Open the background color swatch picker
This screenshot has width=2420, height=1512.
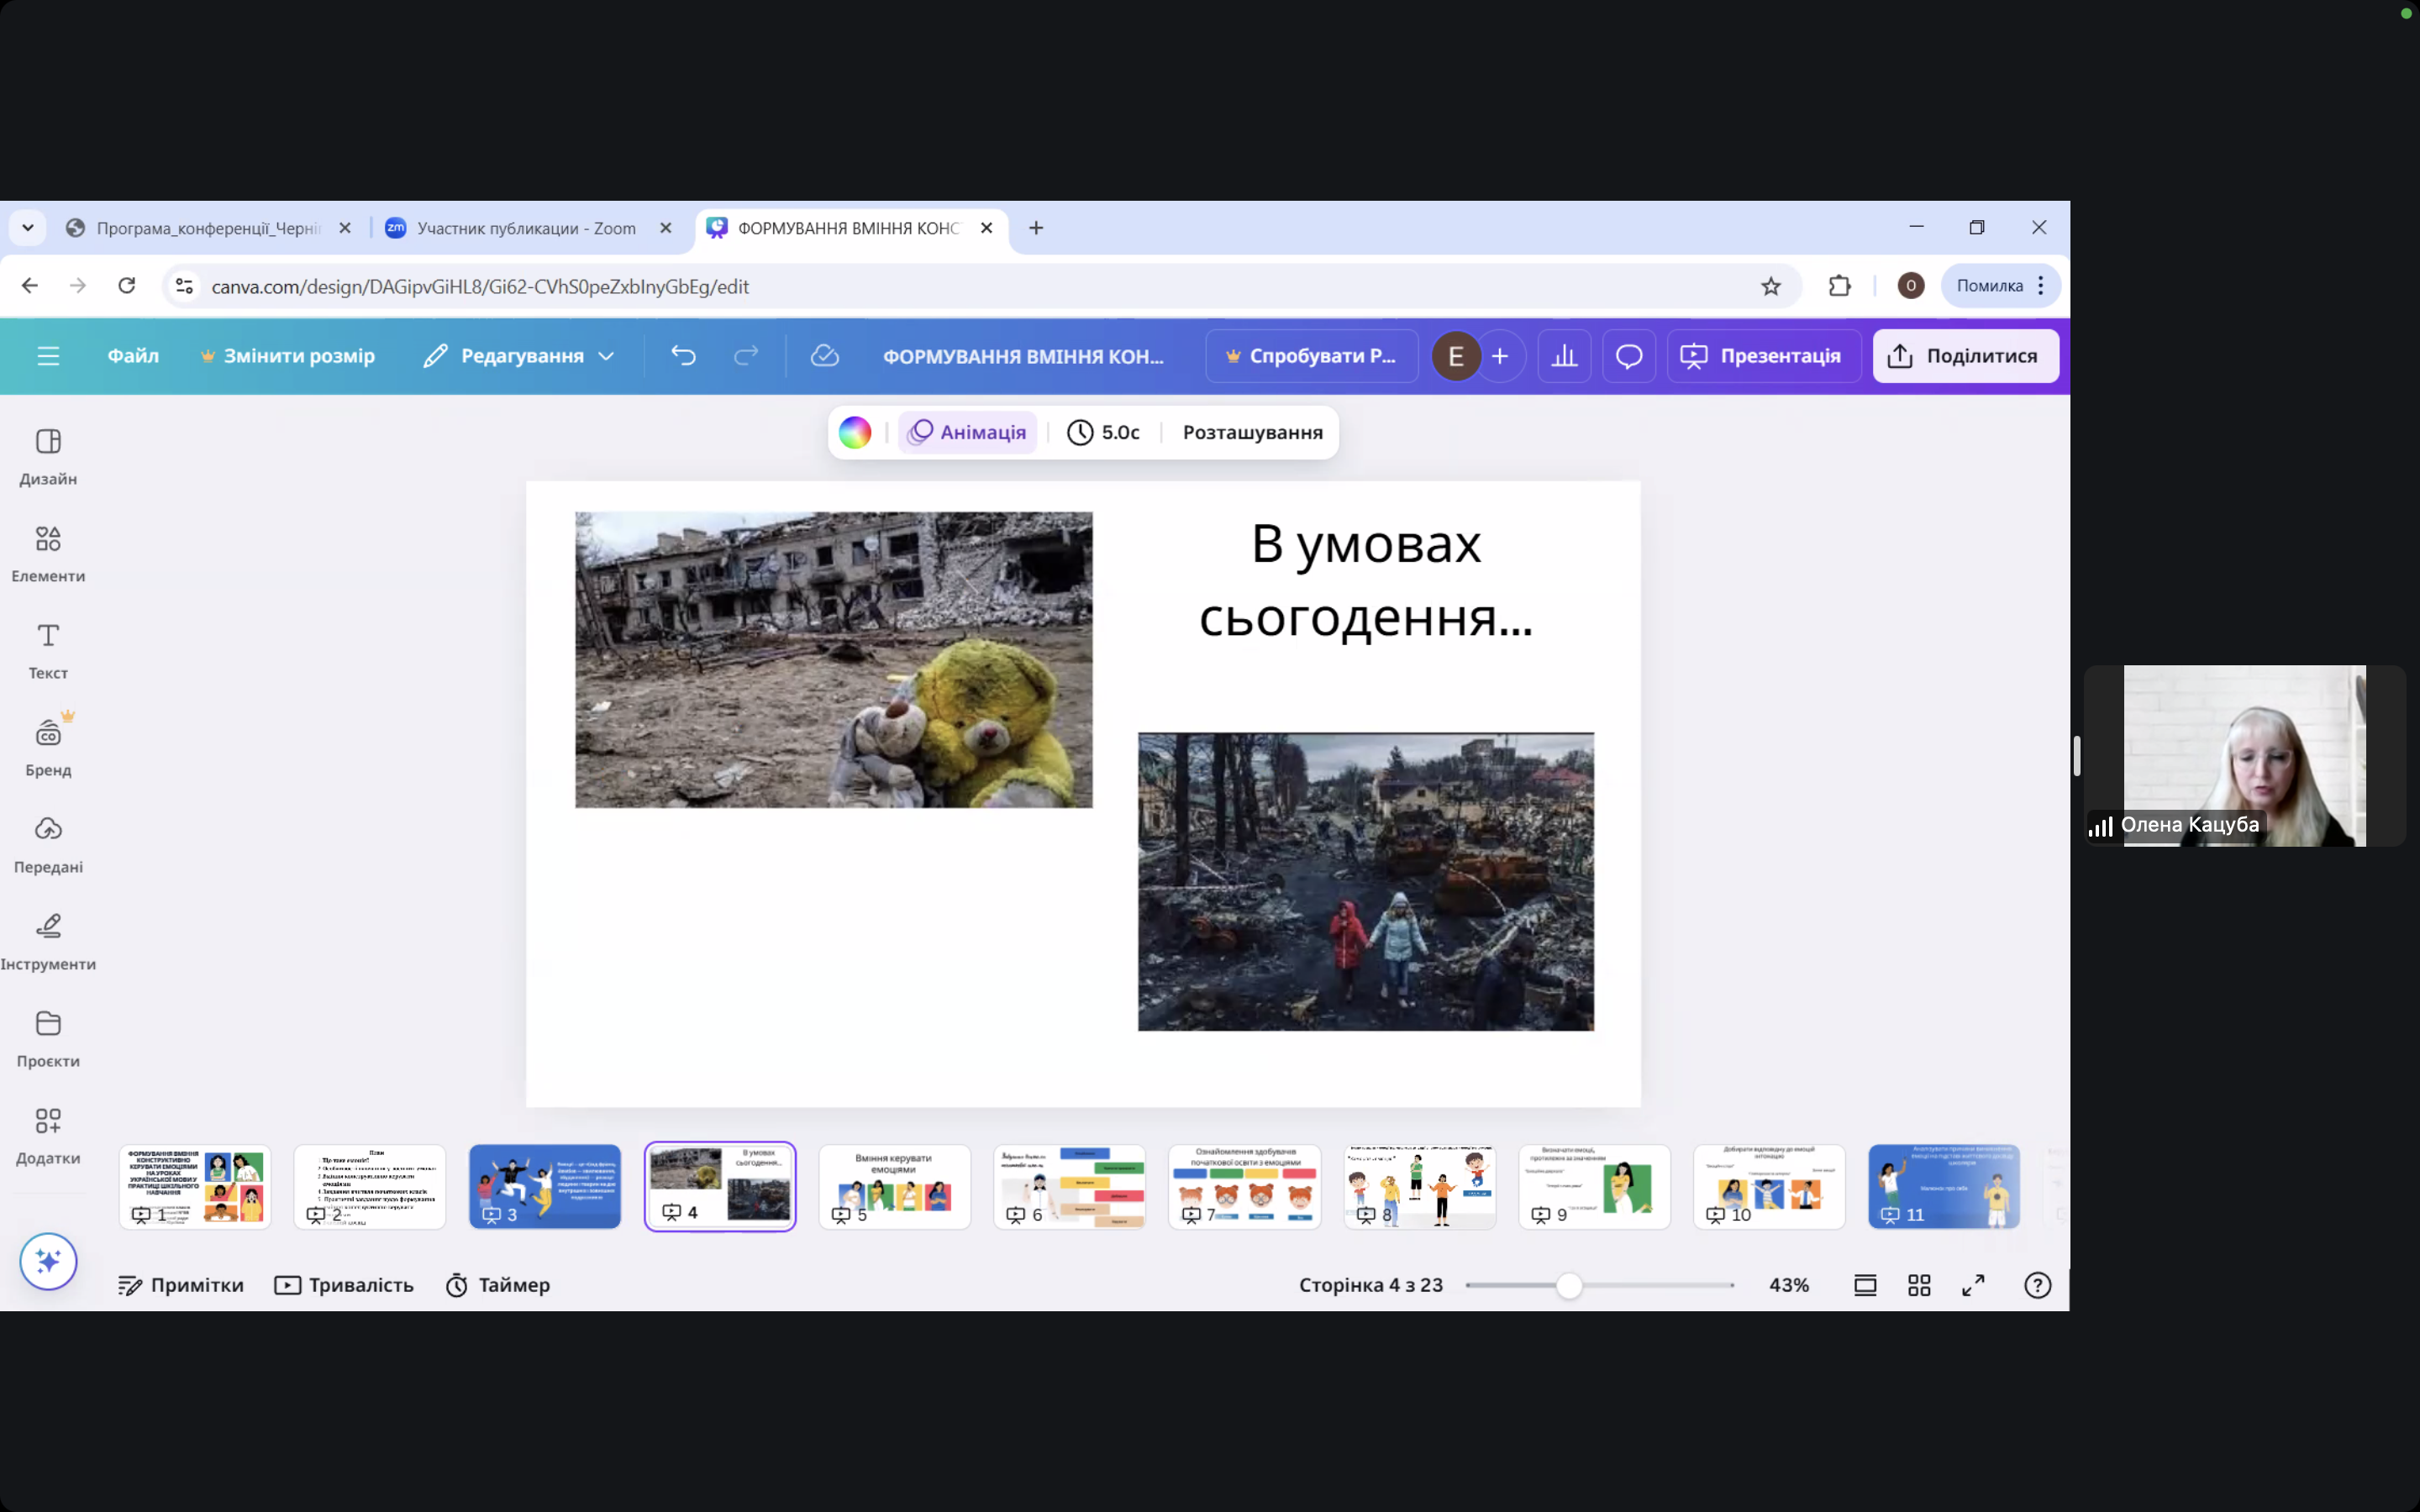tap(855, 432)
